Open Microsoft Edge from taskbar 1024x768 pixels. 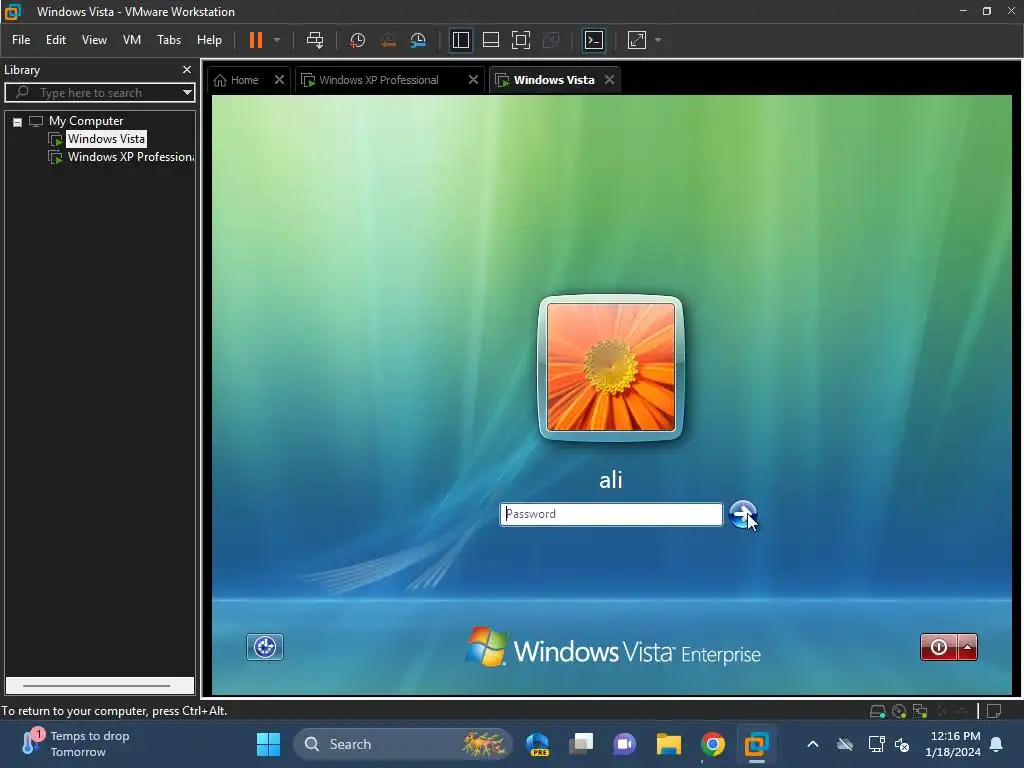(537, 744)
